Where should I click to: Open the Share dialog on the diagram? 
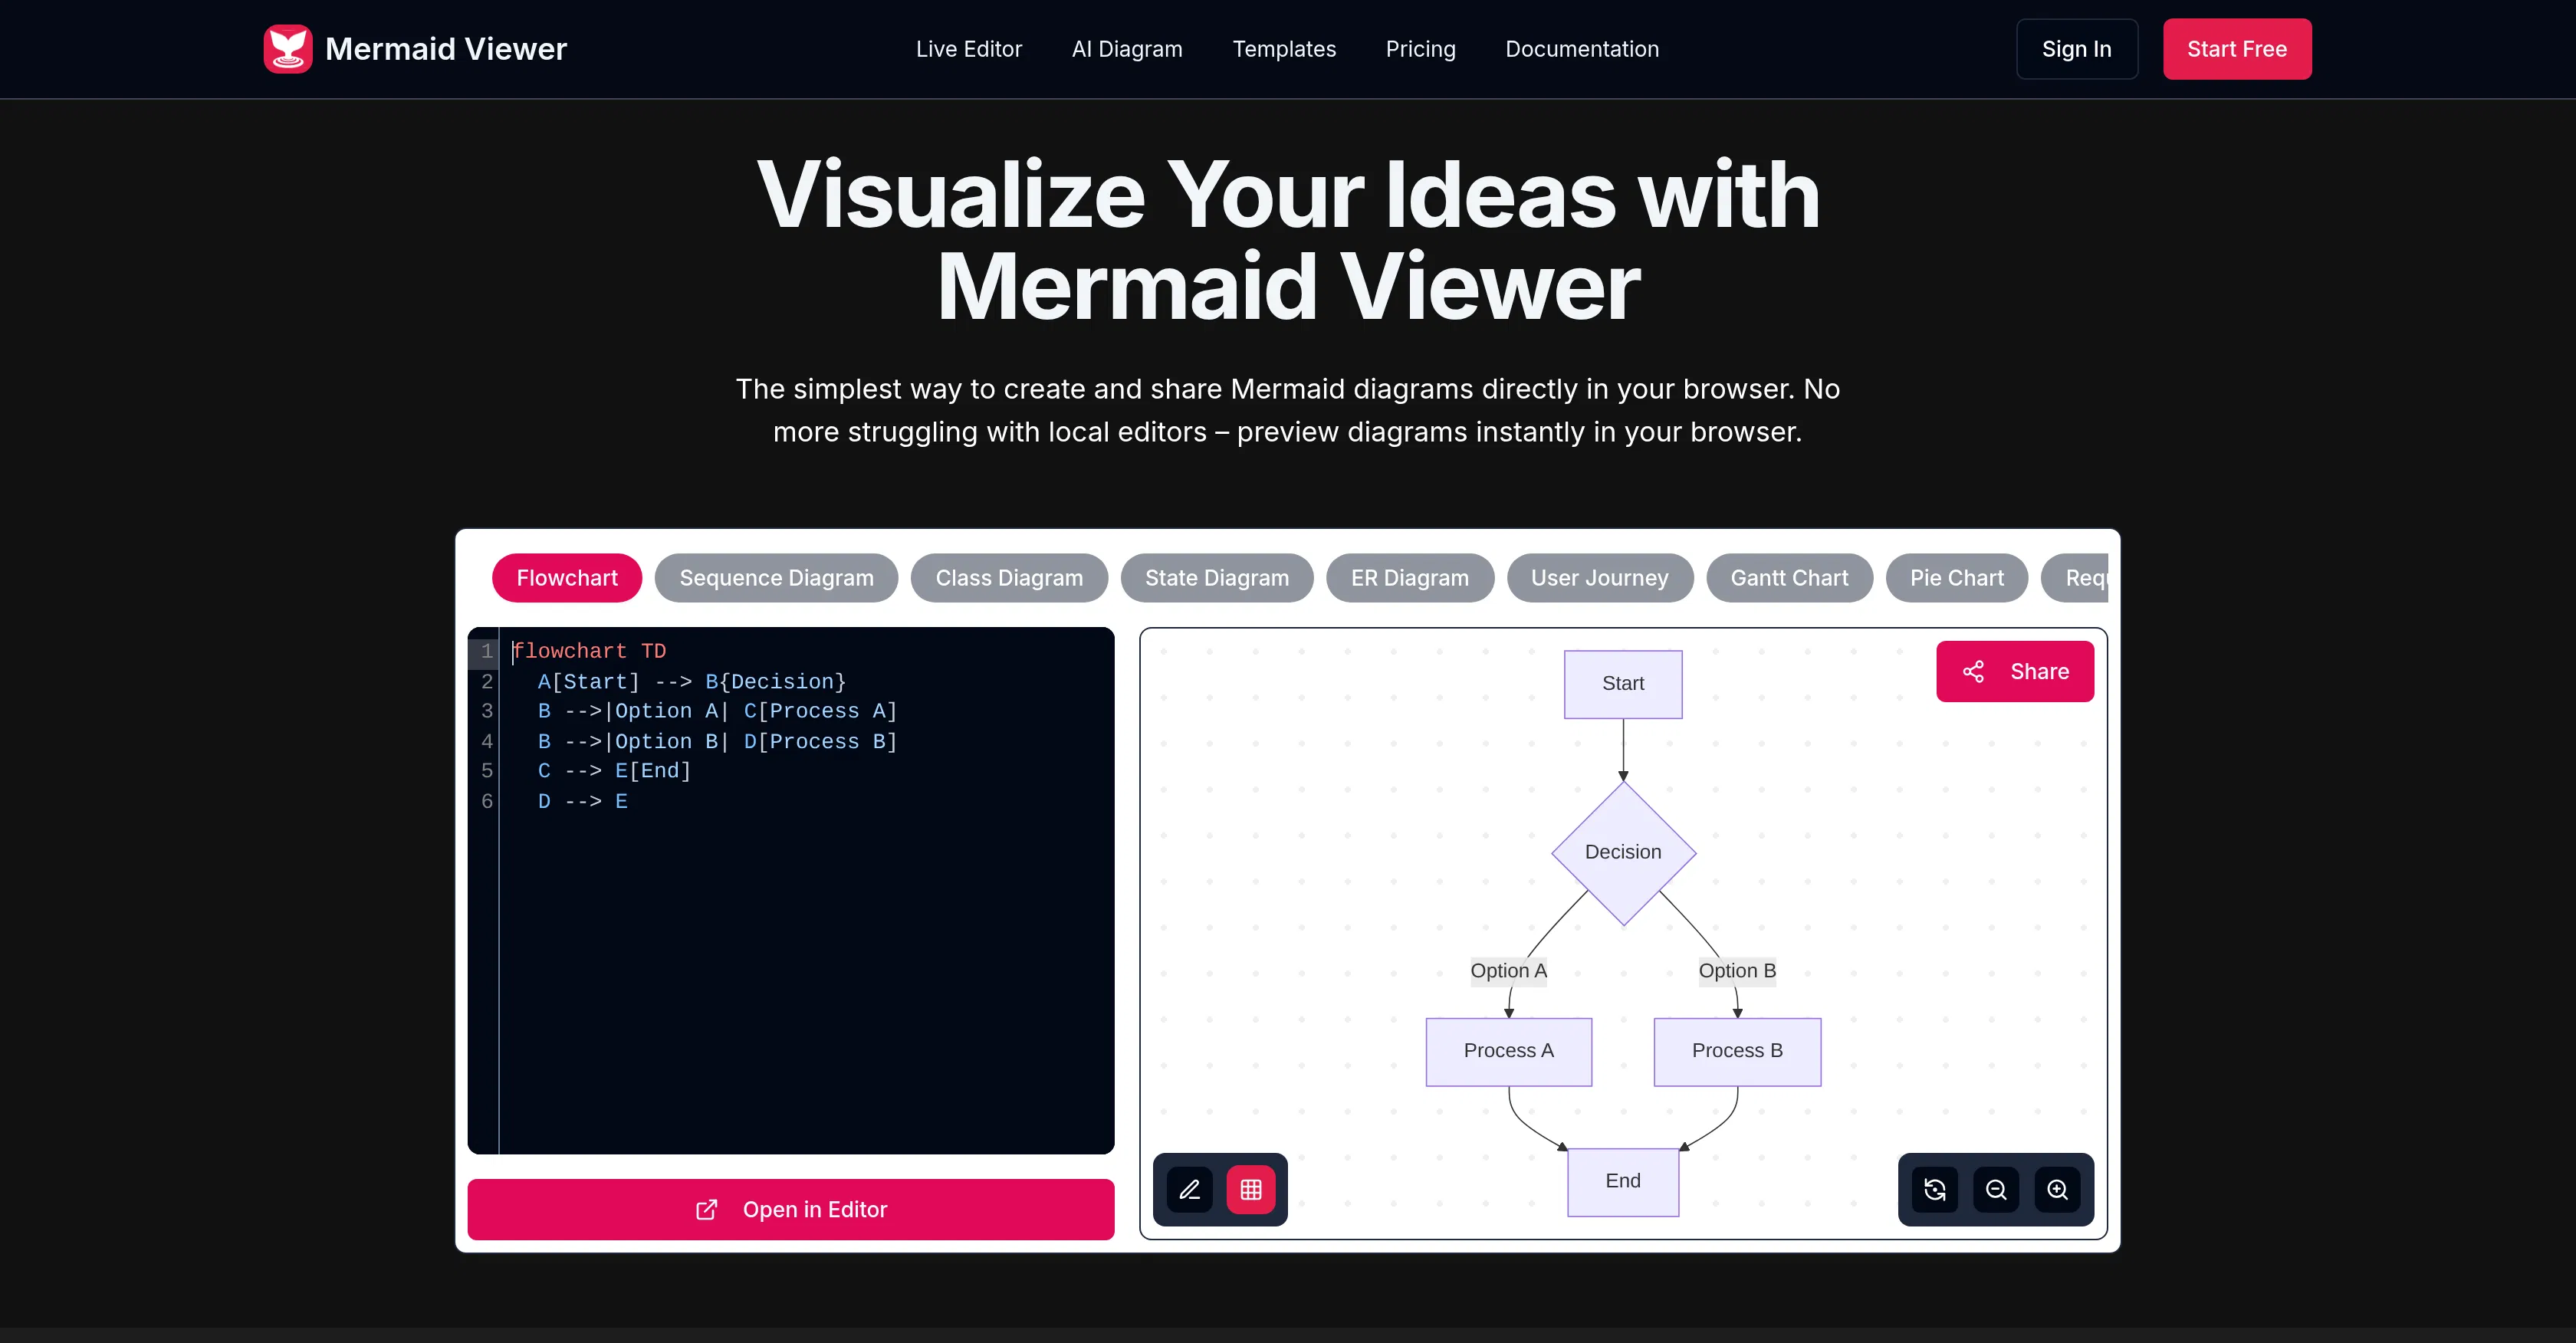[x=2014, y=671]
